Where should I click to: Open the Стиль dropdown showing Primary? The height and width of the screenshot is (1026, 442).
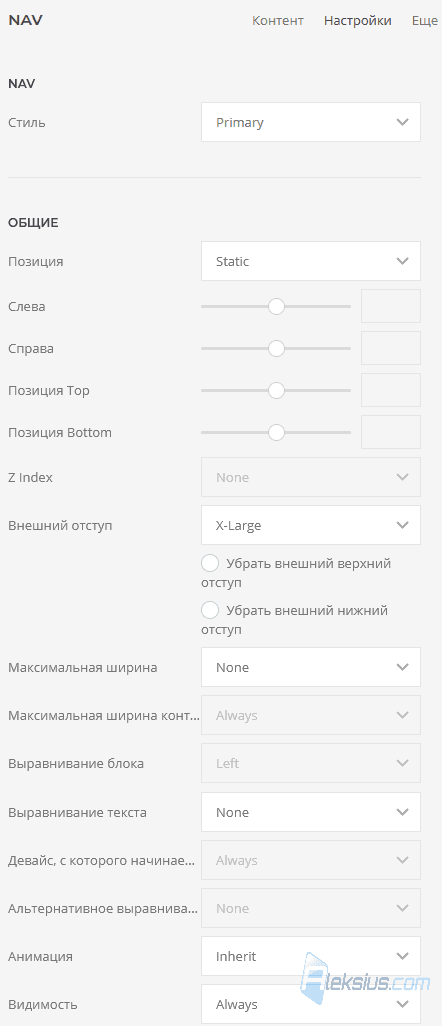point(310,122)
